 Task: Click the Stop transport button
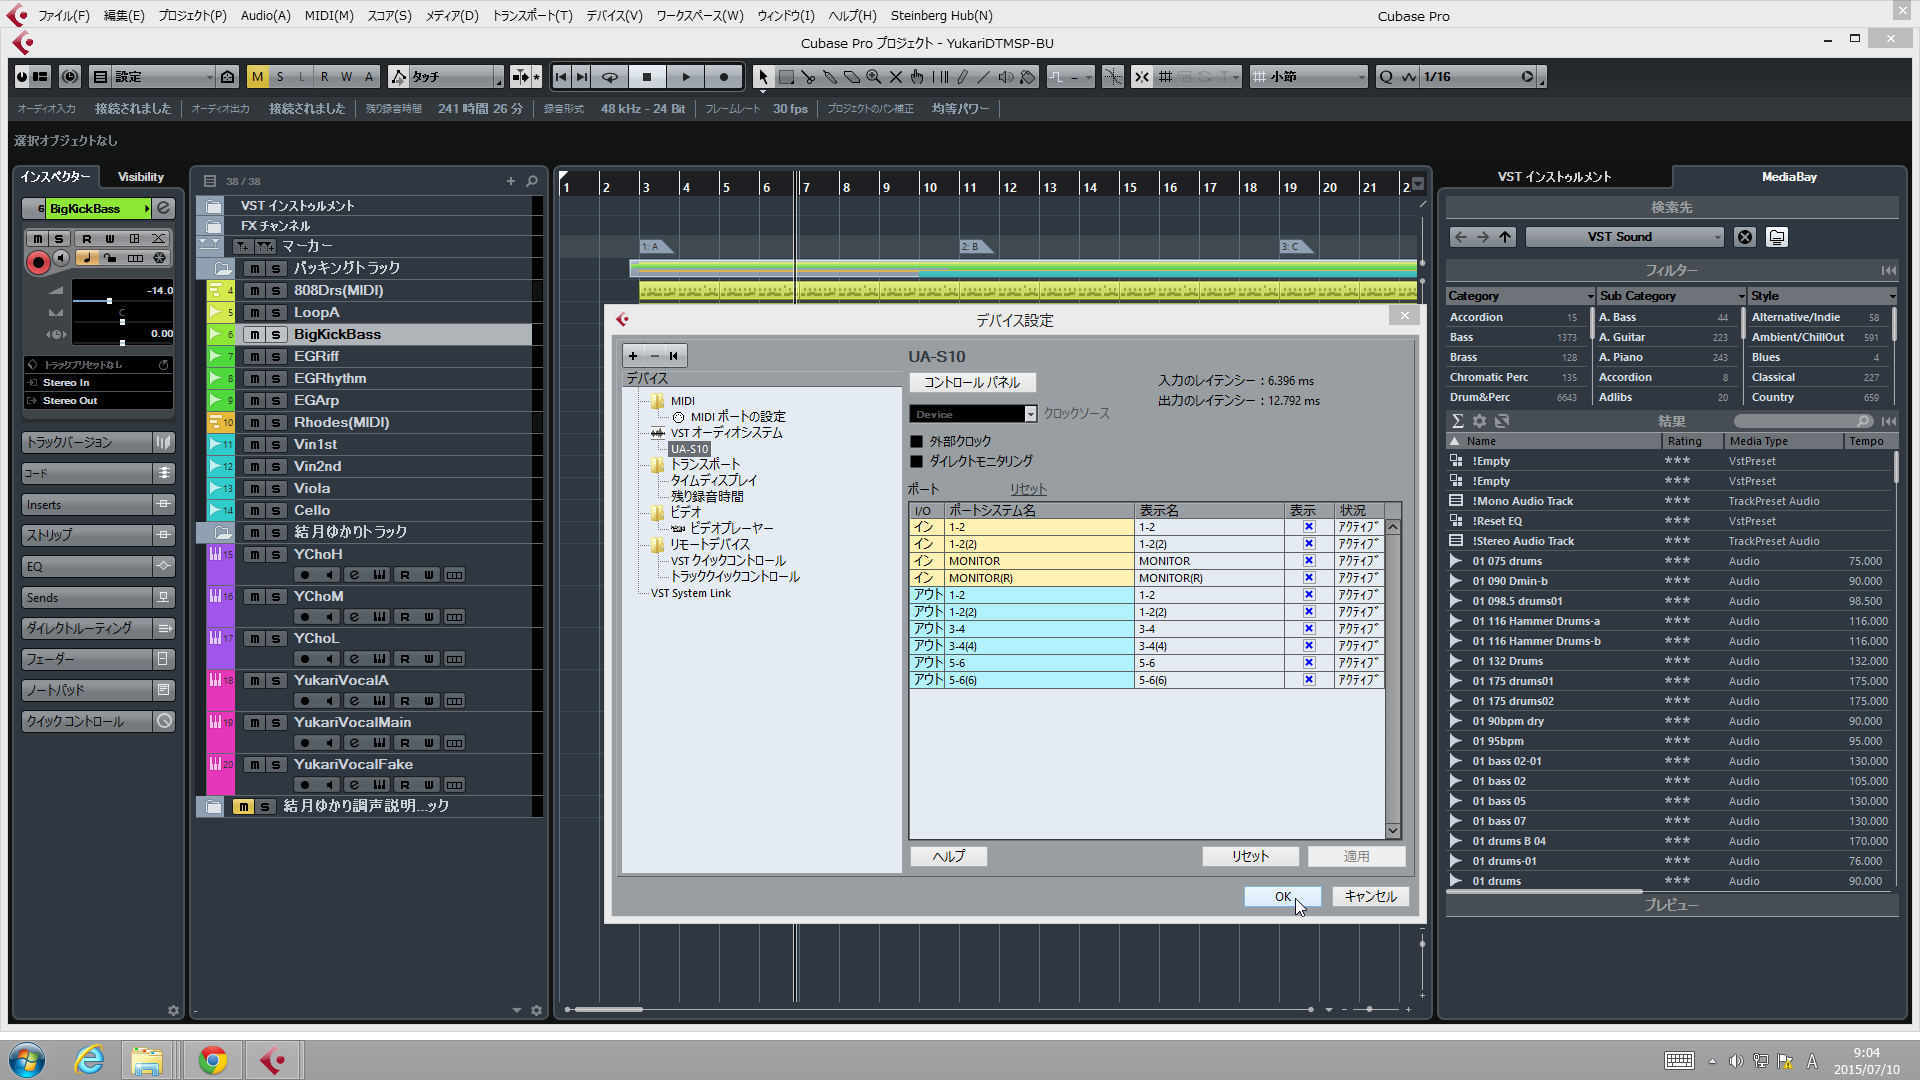647,77
